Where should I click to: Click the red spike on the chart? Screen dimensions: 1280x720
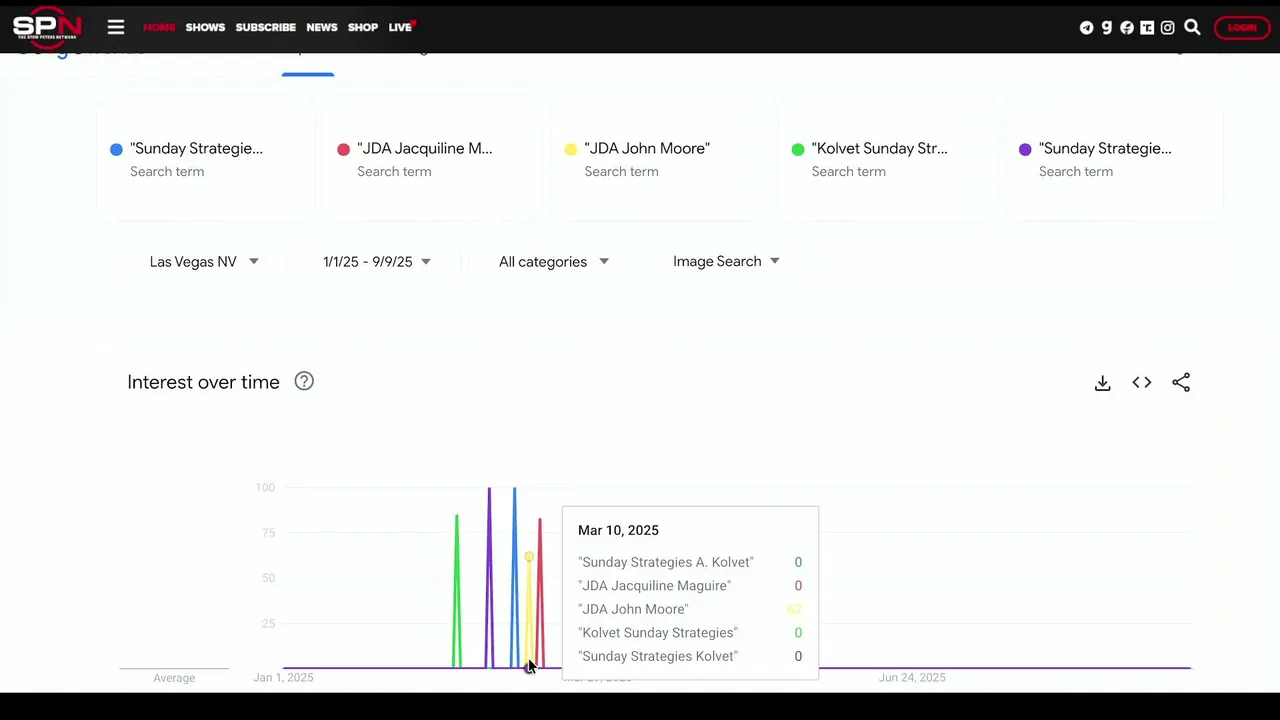540,592
